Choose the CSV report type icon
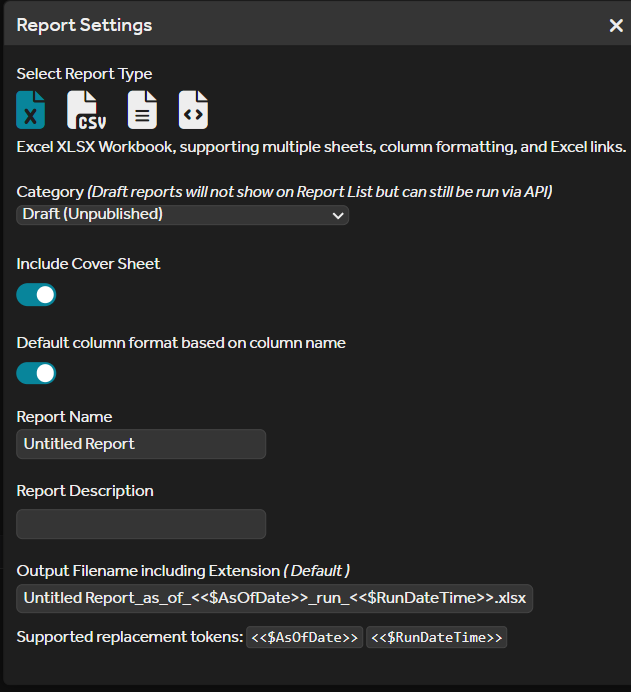Image resolution: width=631 pixels, height=692 pixels. 85,110
